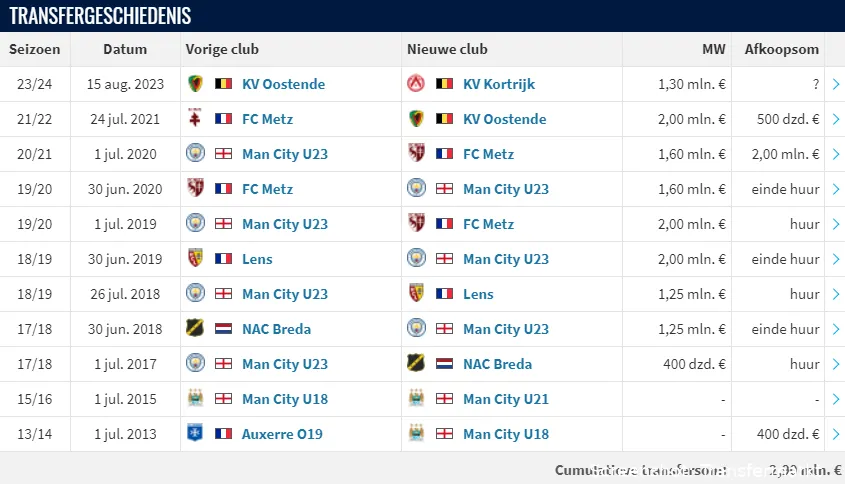
Task: Expand the arrow on the 1 jul. 2013 row
Action: tap(835, 434)
